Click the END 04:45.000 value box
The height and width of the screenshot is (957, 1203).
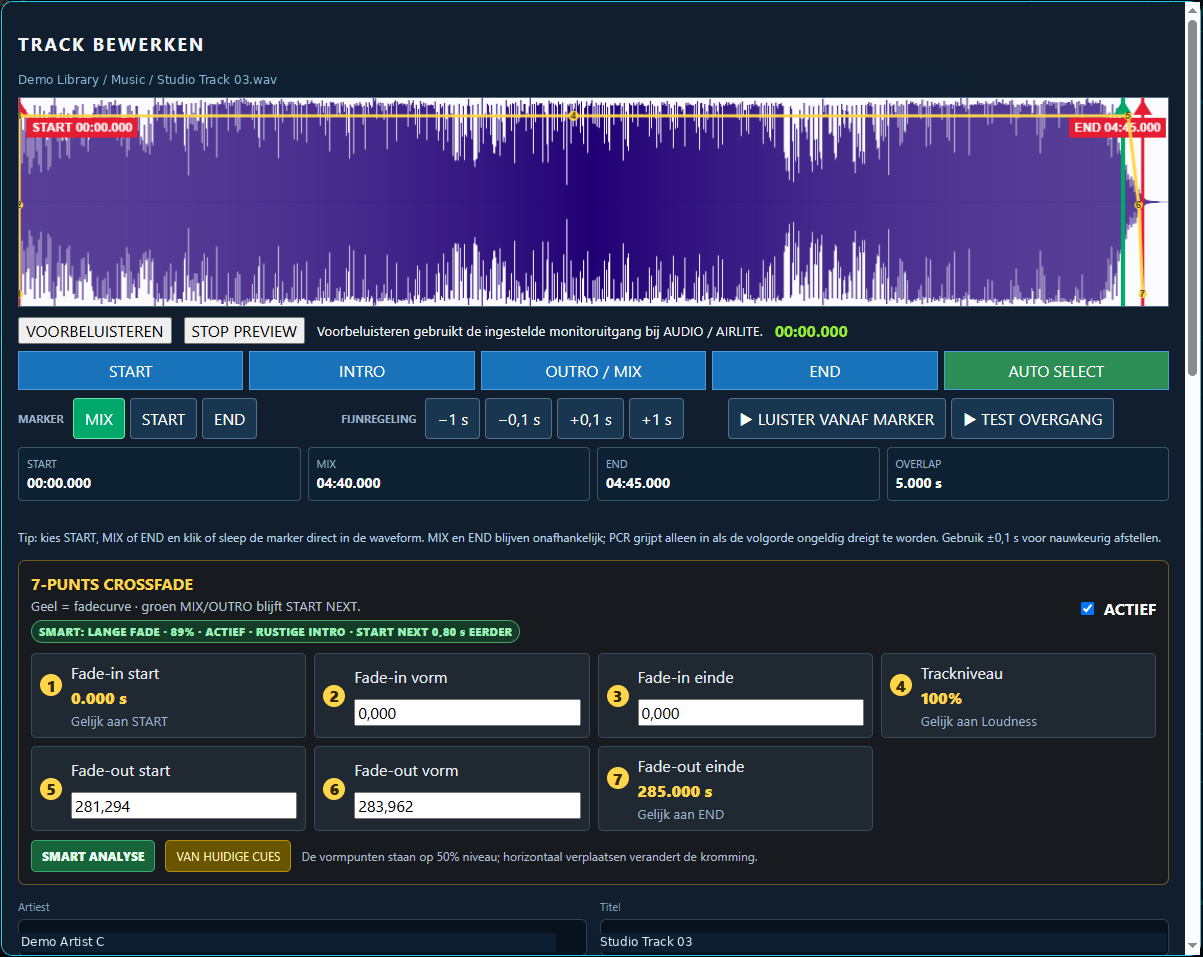pos(738,474)
